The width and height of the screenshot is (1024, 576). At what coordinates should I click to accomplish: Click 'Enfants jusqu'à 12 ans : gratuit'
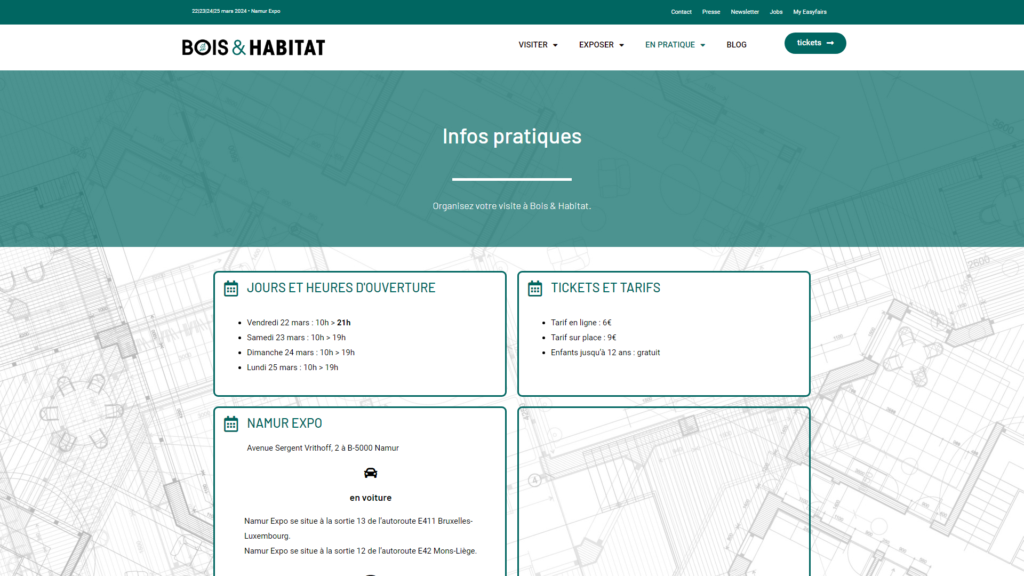(x=605, y=353)
